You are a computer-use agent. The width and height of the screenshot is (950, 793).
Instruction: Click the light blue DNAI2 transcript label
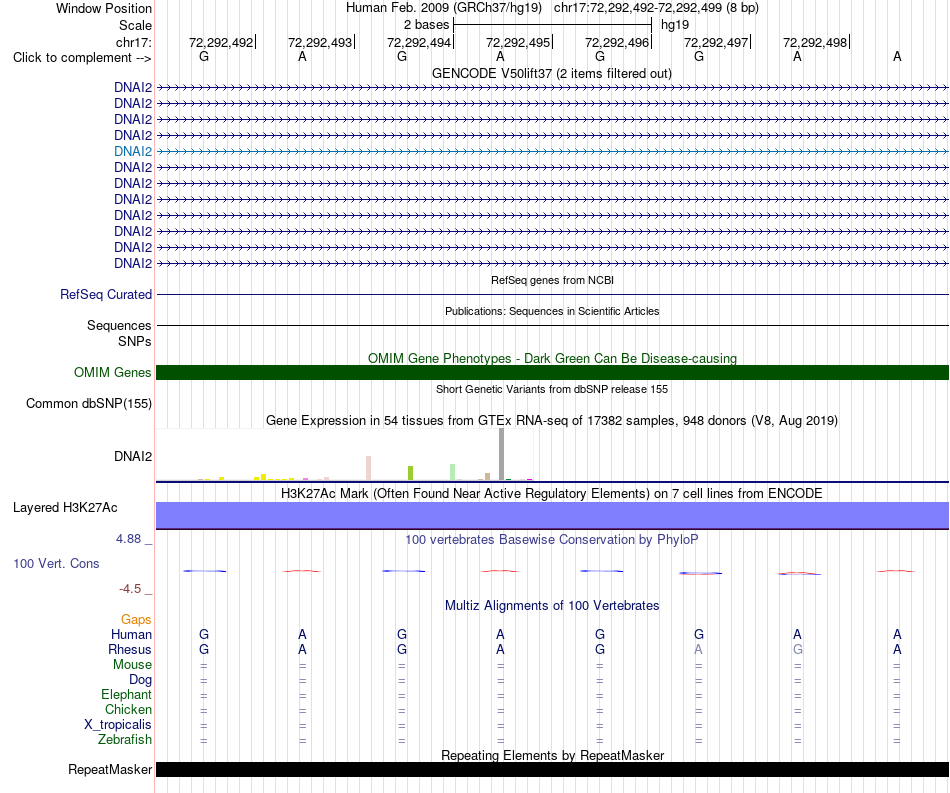coord(133,151)
